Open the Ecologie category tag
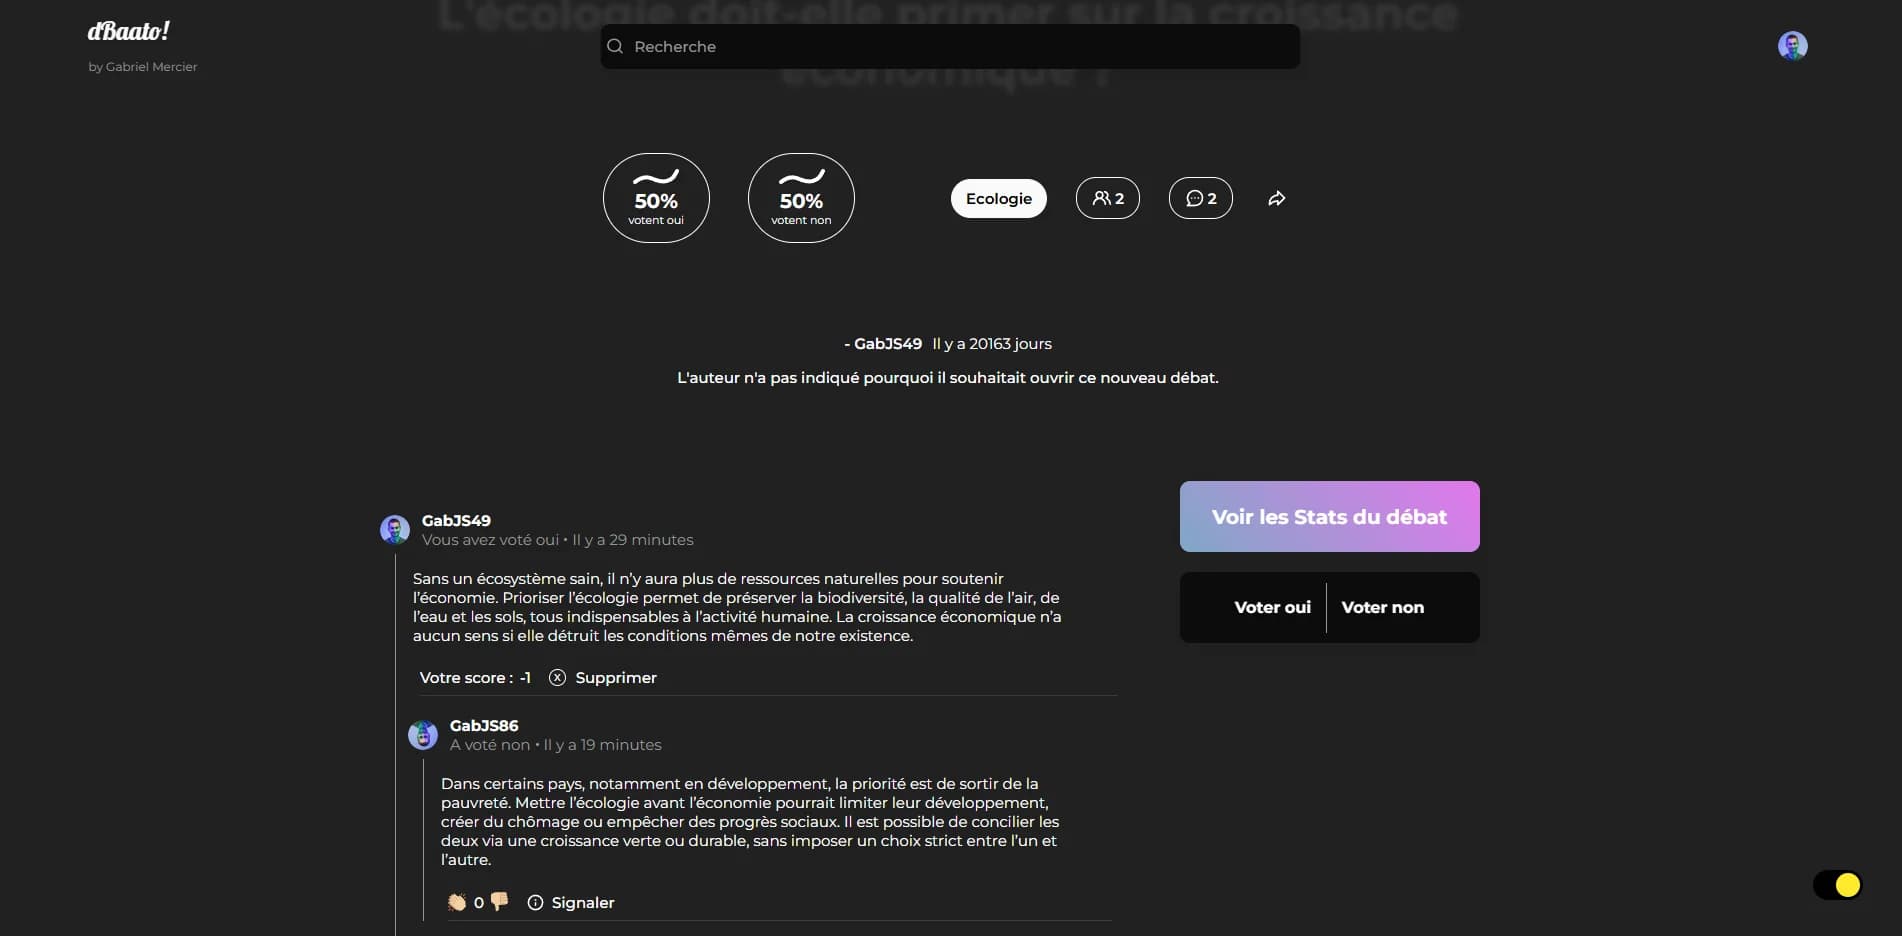 pyautogui.click(x=998, y=199)
